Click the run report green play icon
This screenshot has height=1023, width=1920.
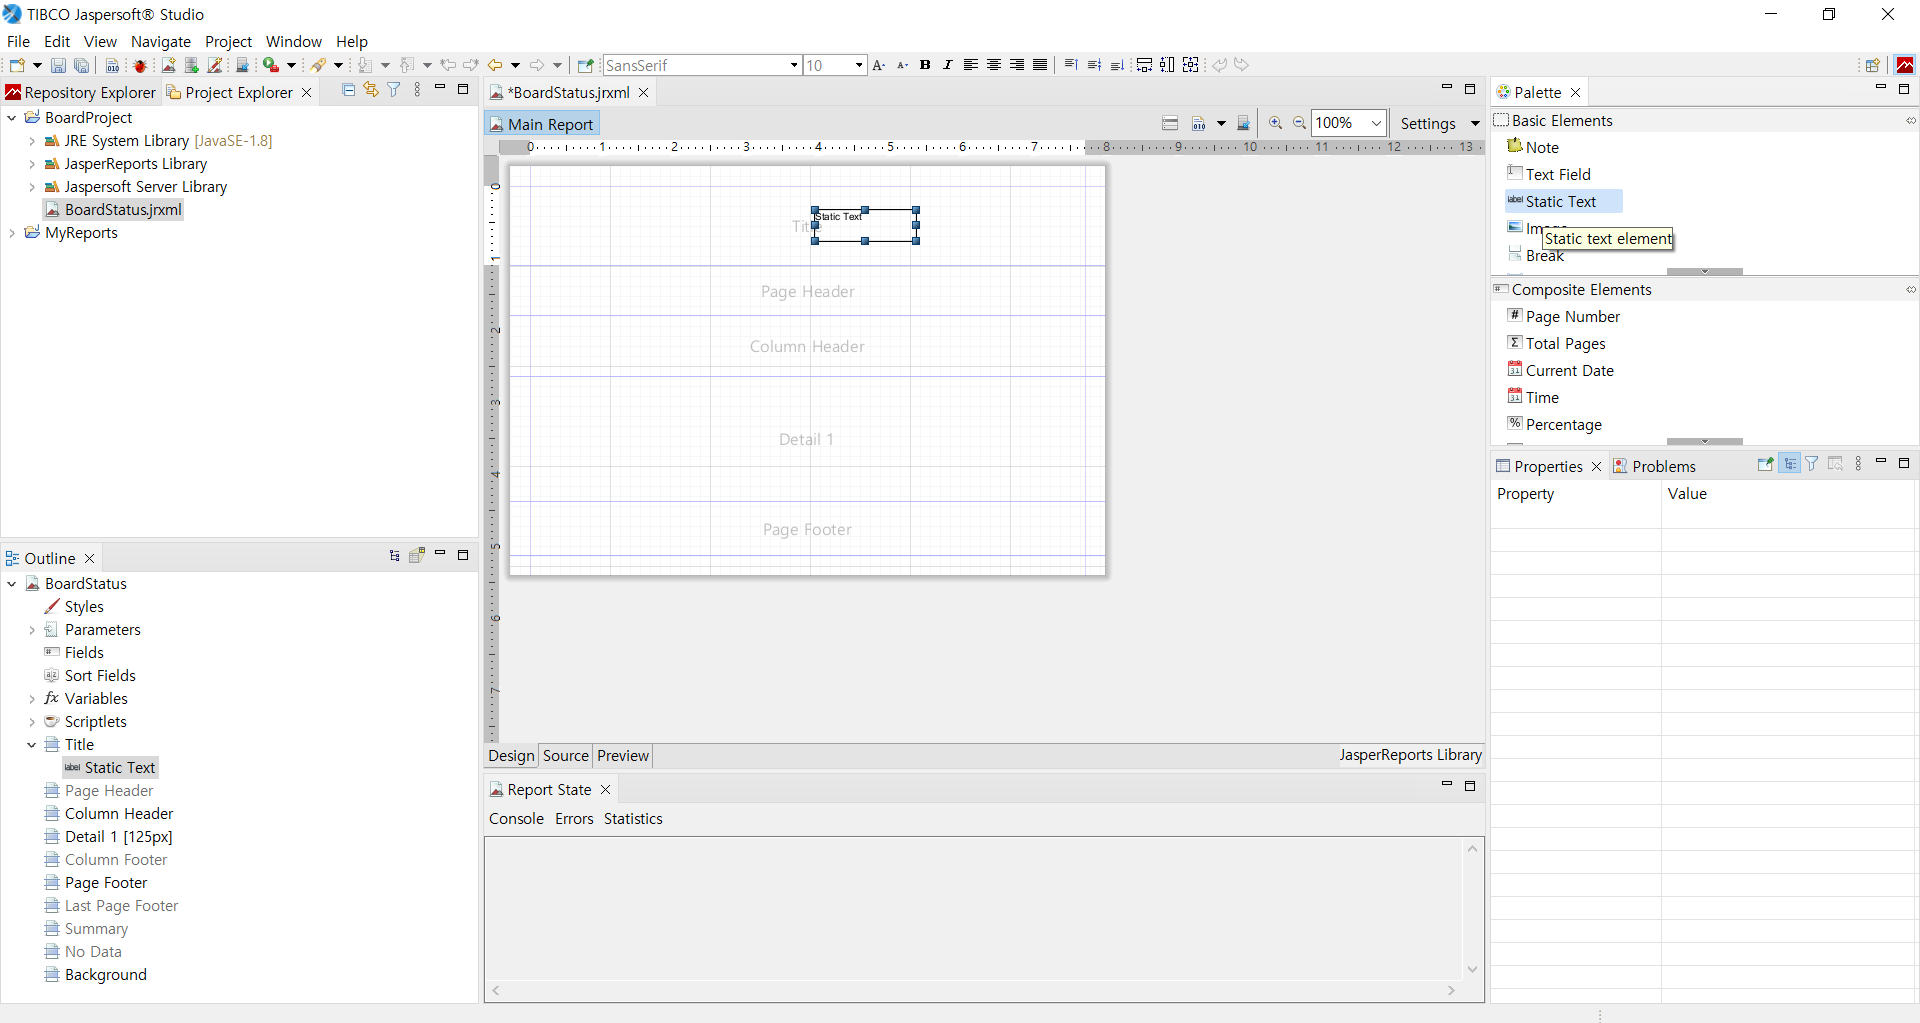pyautogui.click(x=271, y=65)
